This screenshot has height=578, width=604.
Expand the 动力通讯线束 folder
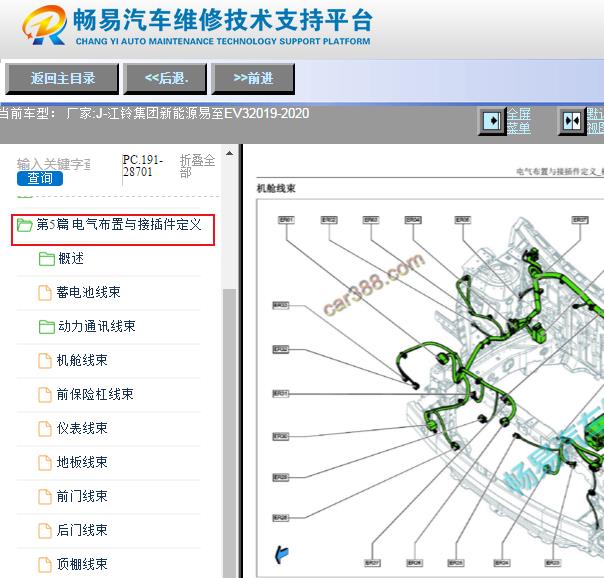[97, 326]
